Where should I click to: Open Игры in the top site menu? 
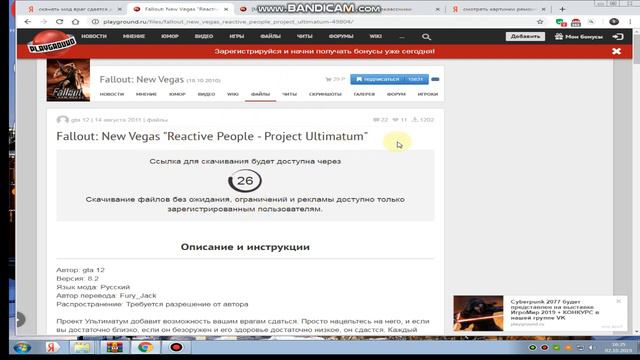pyautogui.click(x=237, y=36)
